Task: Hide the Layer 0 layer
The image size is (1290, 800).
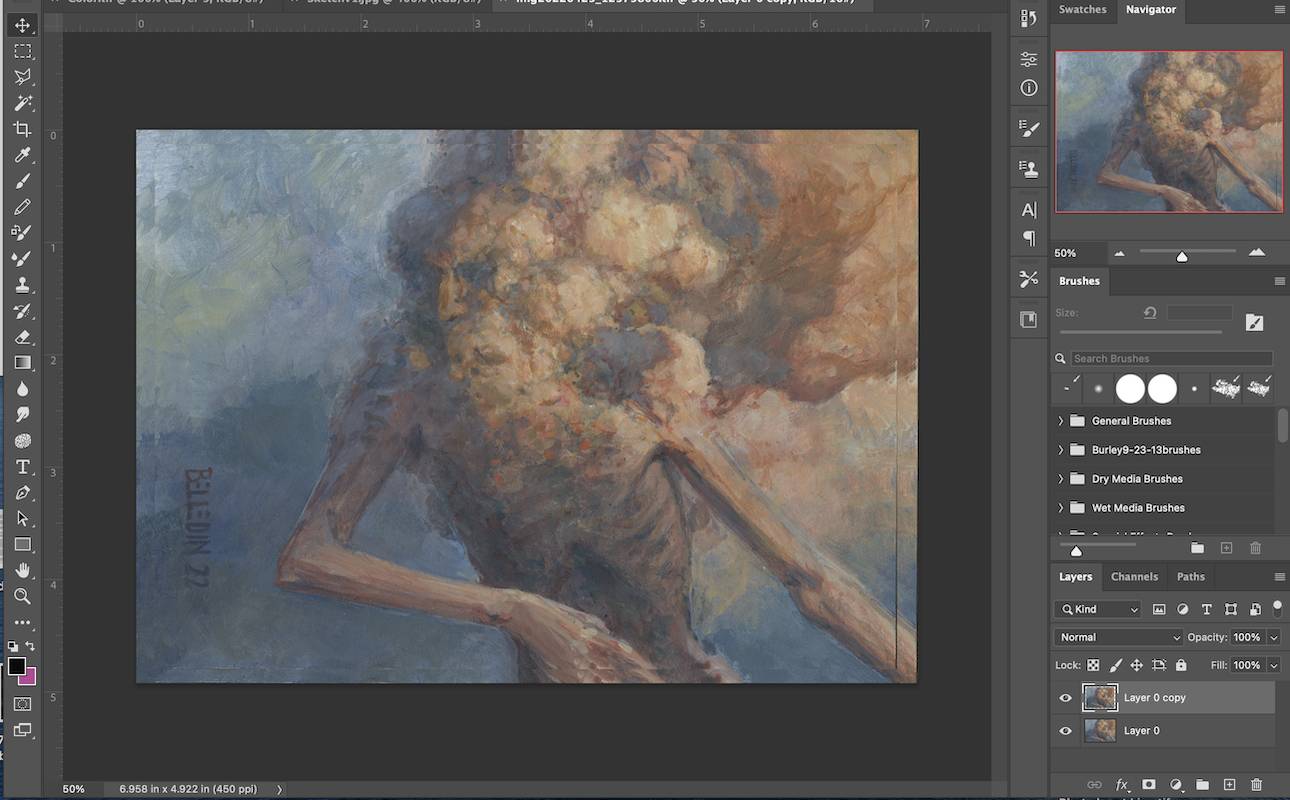Action: pyautogui.click(x=1065, y=731)
